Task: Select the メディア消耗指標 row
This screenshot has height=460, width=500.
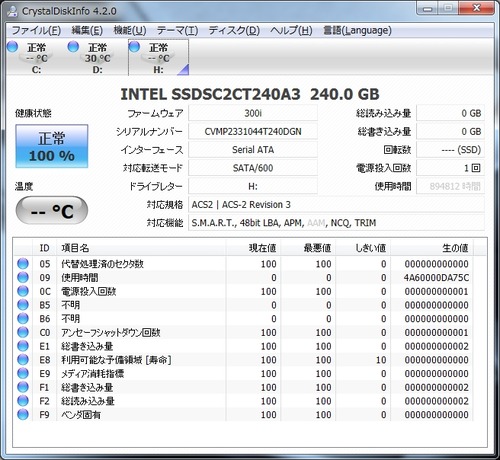Action: 243,373
